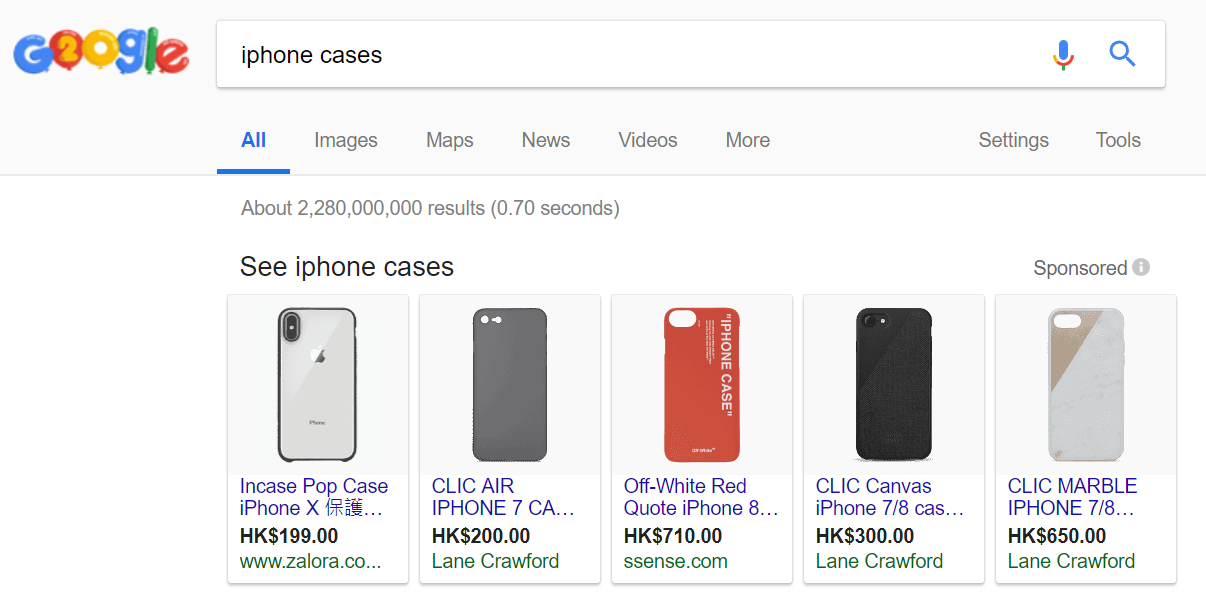Click the CLIC MARBLE IPHONE 7/8 link

pyautogui.click(x=1072, y=497)
